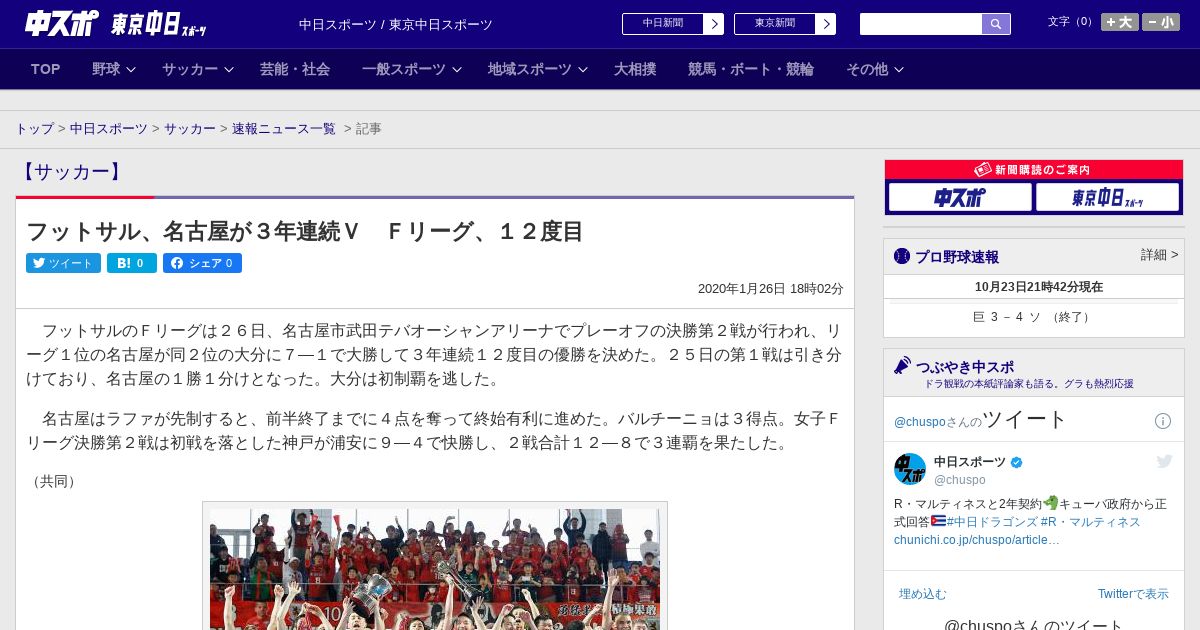Click the baseball icon beside プロ野球速報
The width and height of the screenshot is (1200, 630).
[902, 256]
